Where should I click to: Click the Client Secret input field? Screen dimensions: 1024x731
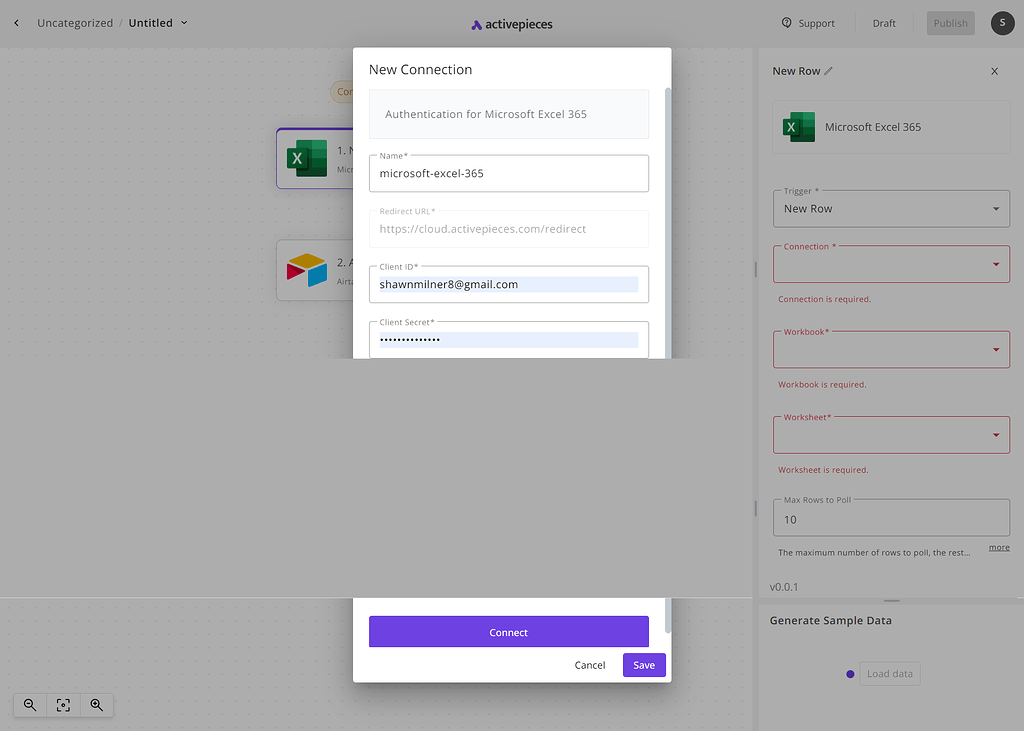pos(509,340)
